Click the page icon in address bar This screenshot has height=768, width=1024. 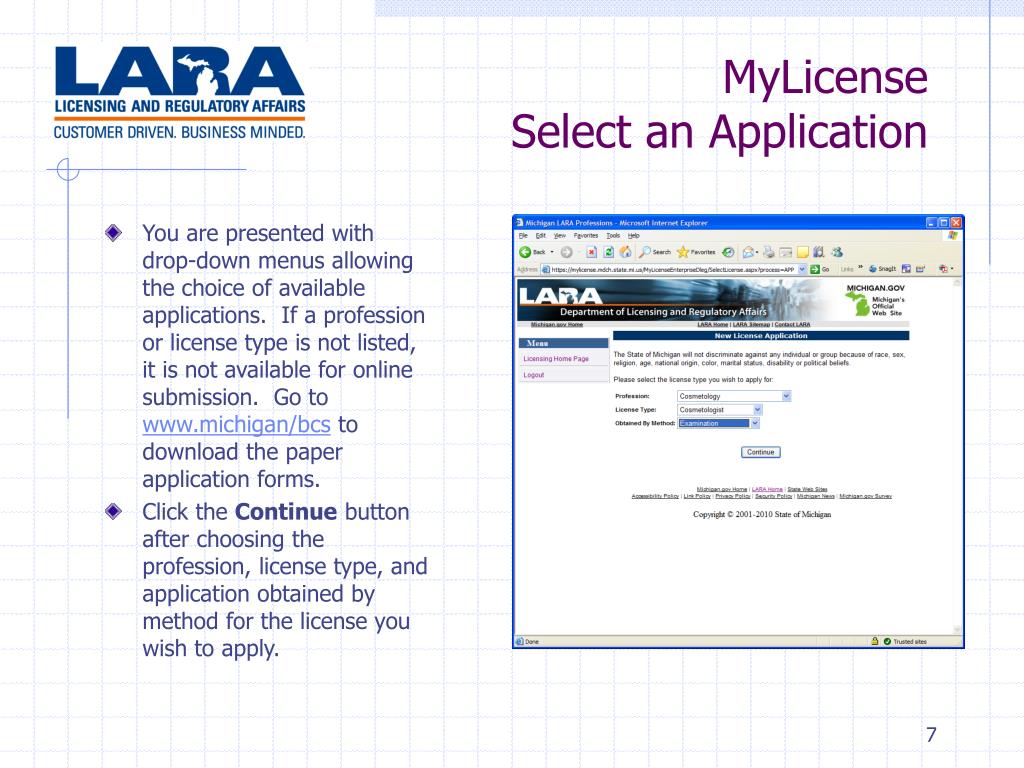click(x=546, y=269)
